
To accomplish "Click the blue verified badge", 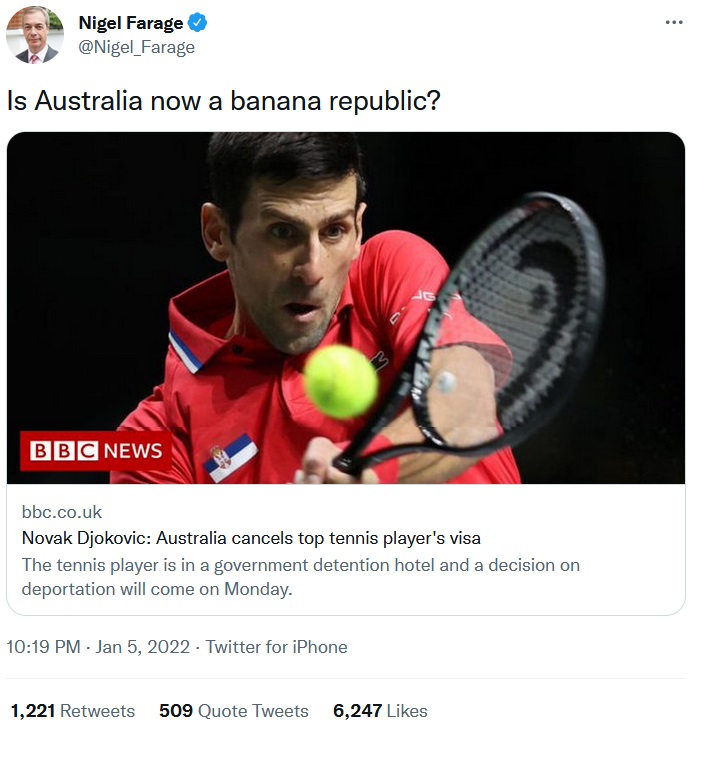I will [198, 23].
